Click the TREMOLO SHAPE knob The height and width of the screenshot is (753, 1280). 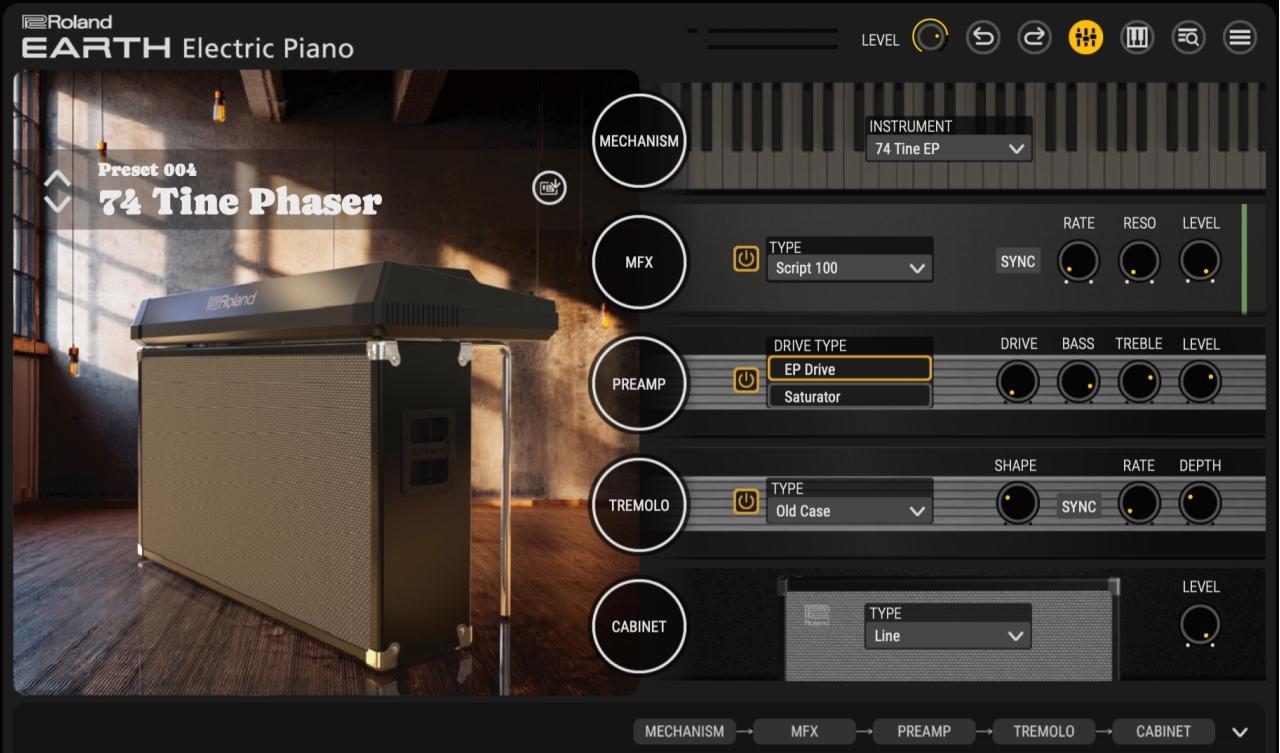1018,503
